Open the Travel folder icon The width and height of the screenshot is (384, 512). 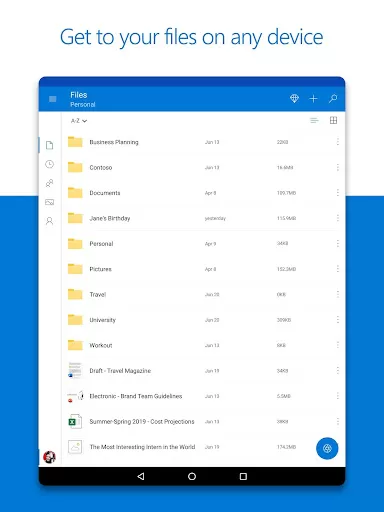75,294
